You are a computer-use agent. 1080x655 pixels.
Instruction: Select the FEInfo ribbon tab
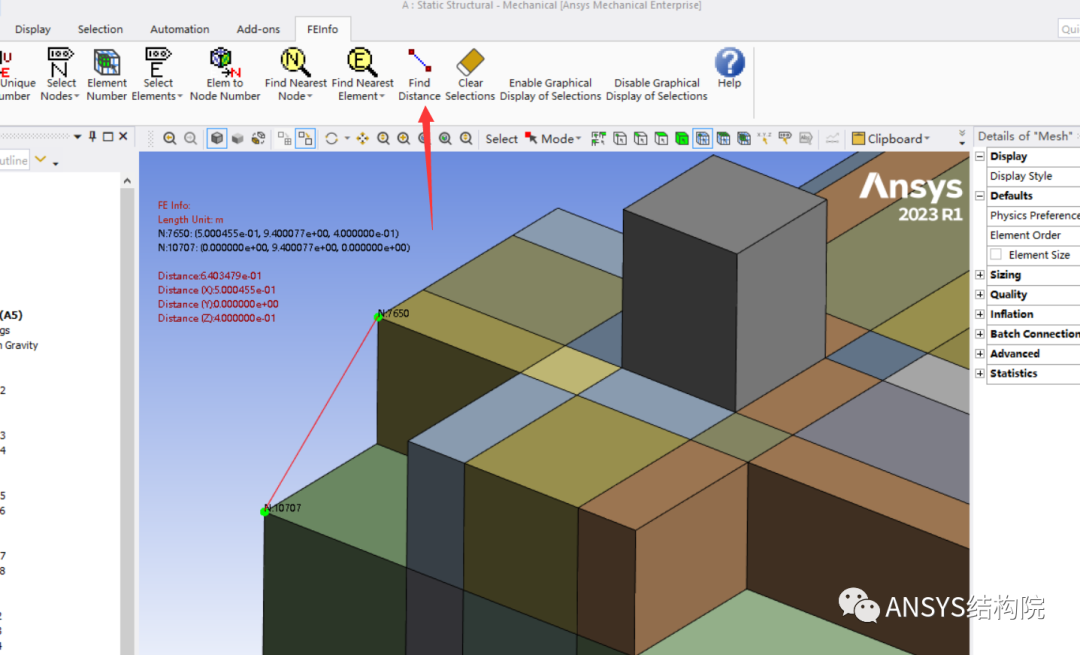(322, 29)
